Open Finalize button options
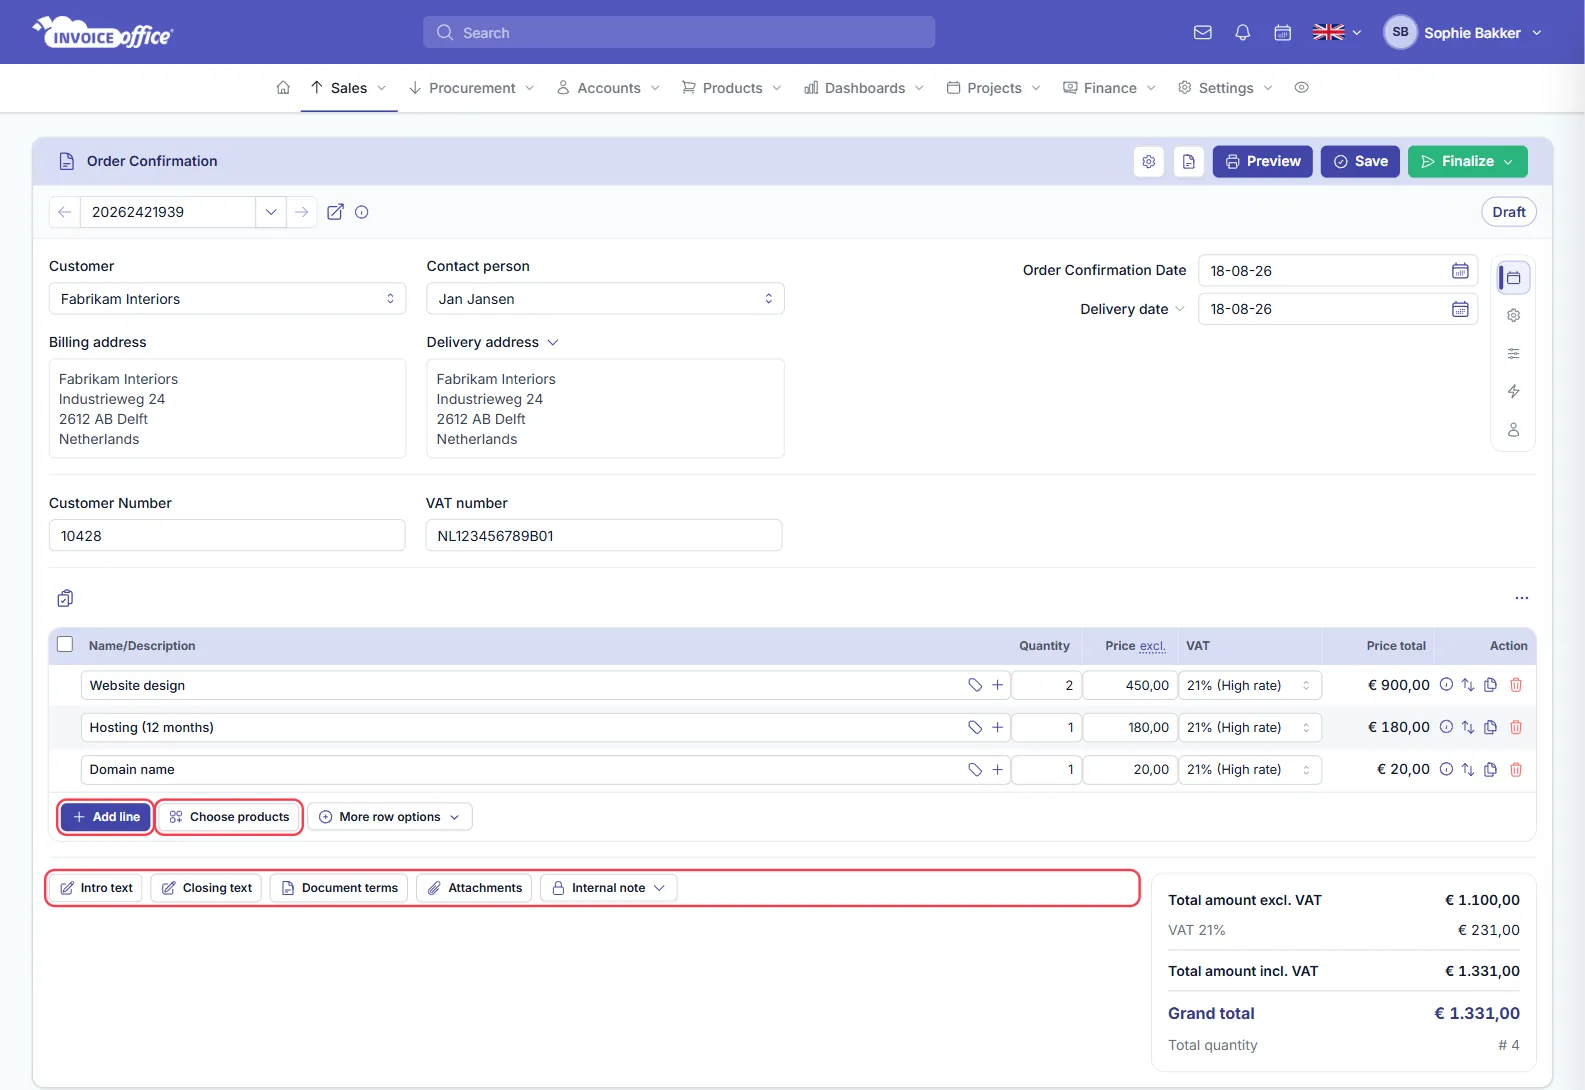This screenshot has width=1585, height=1090. pyautogui.click(x=1508, y=161)
